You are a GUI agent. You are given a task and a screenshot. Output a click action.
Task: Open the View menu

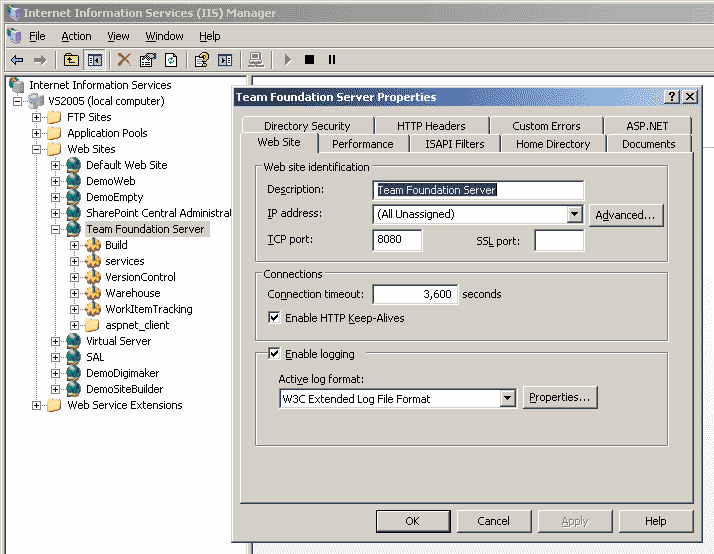[x=118, y=36]
